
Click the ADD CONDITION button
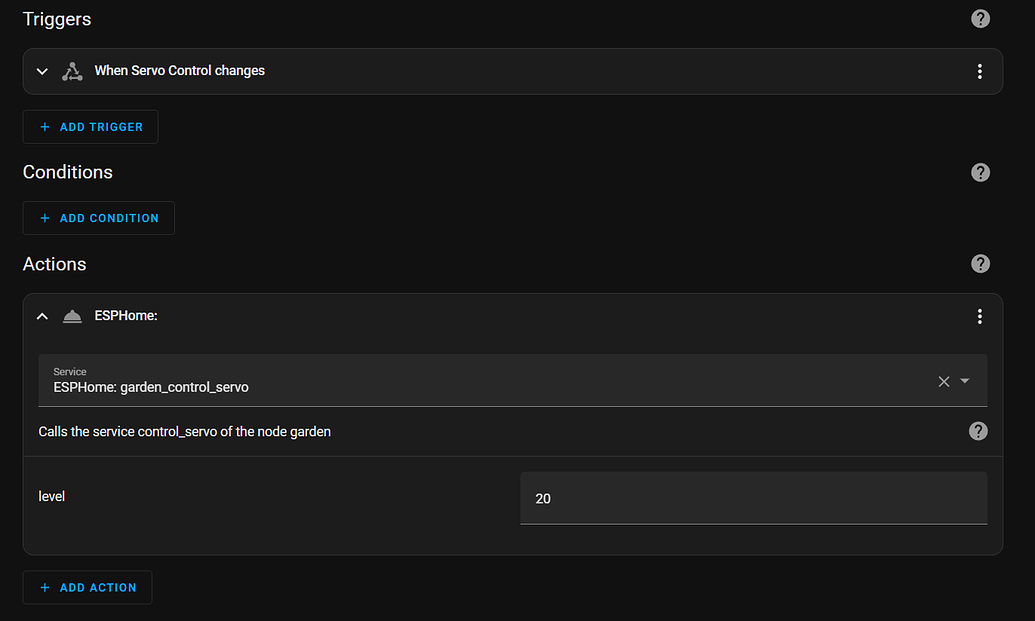(x=98, y=218)
